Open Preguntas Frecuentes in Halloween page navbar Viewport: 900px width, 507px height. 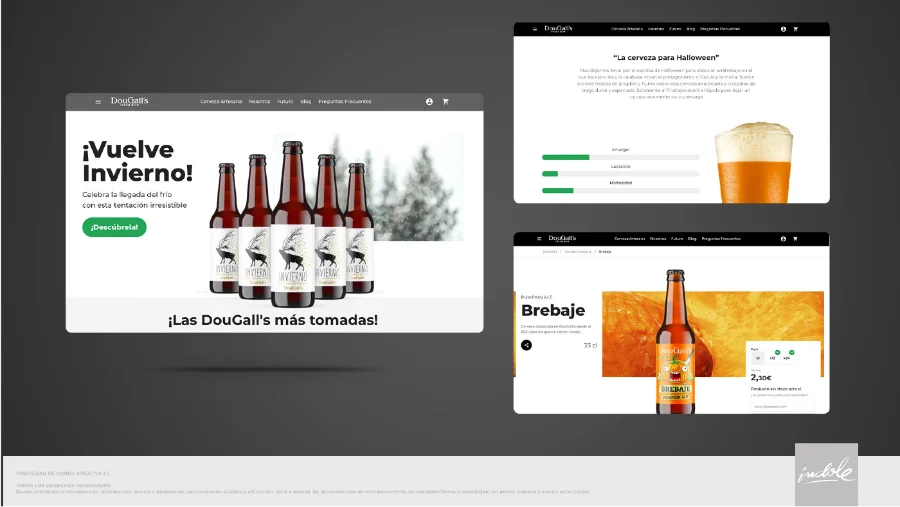(720, 29)
